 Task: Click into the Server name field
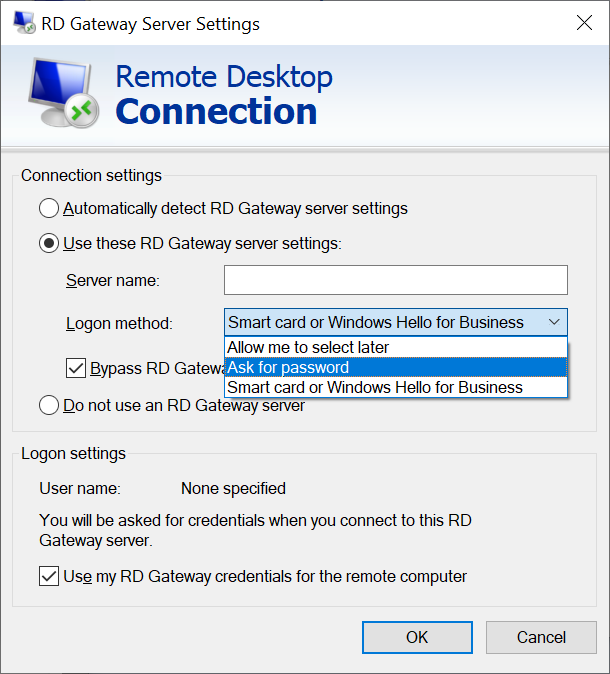[395, 280]
